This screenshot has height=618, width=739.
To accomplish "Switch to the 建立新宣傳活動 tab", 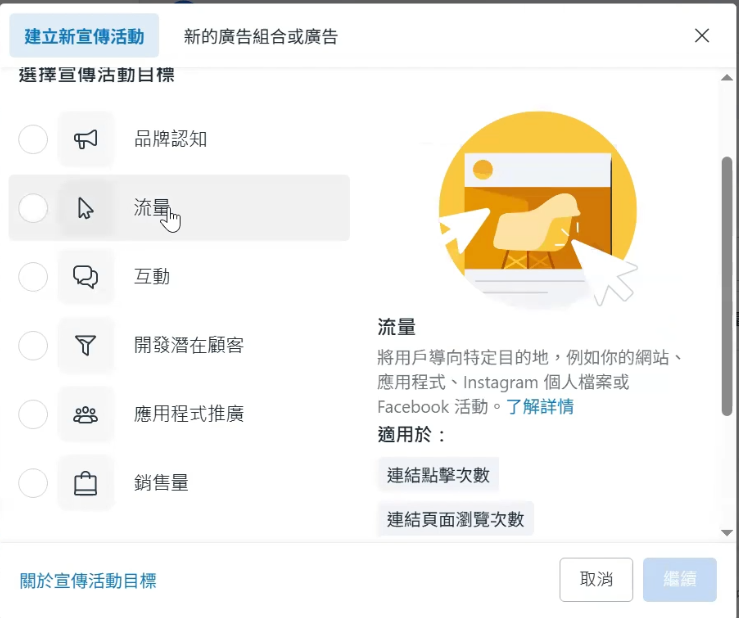I will 84,36.
